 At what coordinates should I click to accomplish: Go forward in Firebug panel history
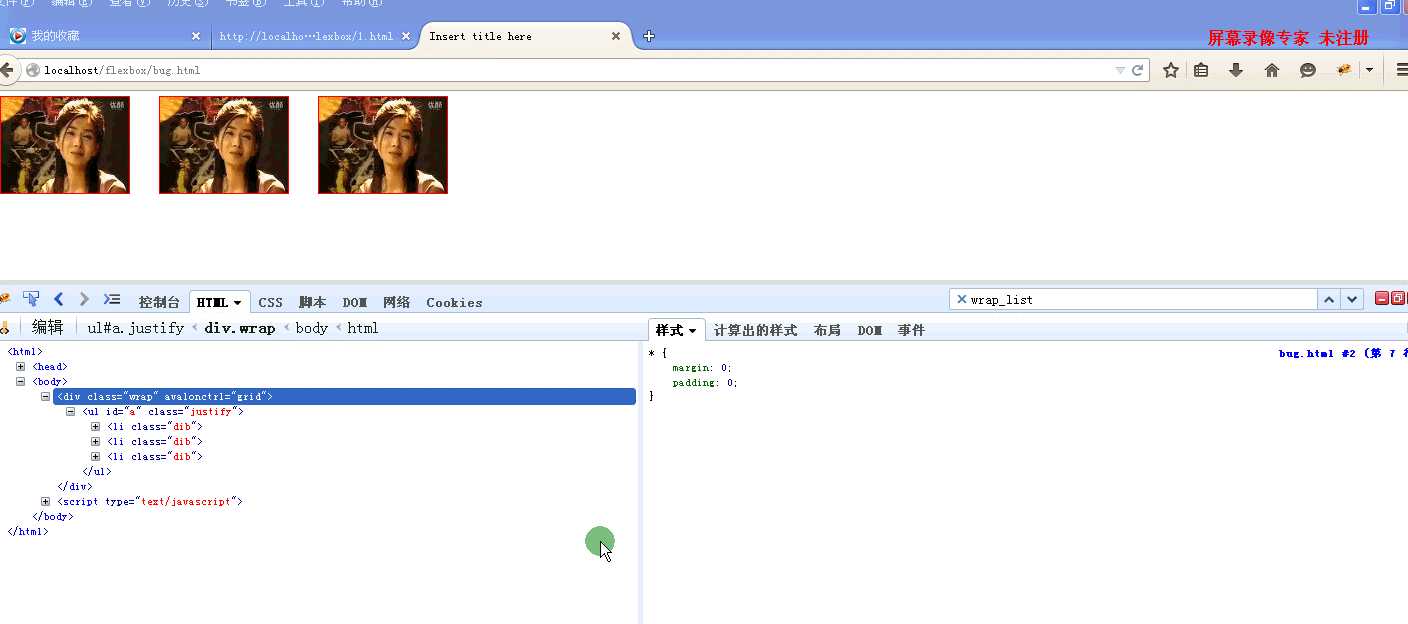tap(84, 299)
